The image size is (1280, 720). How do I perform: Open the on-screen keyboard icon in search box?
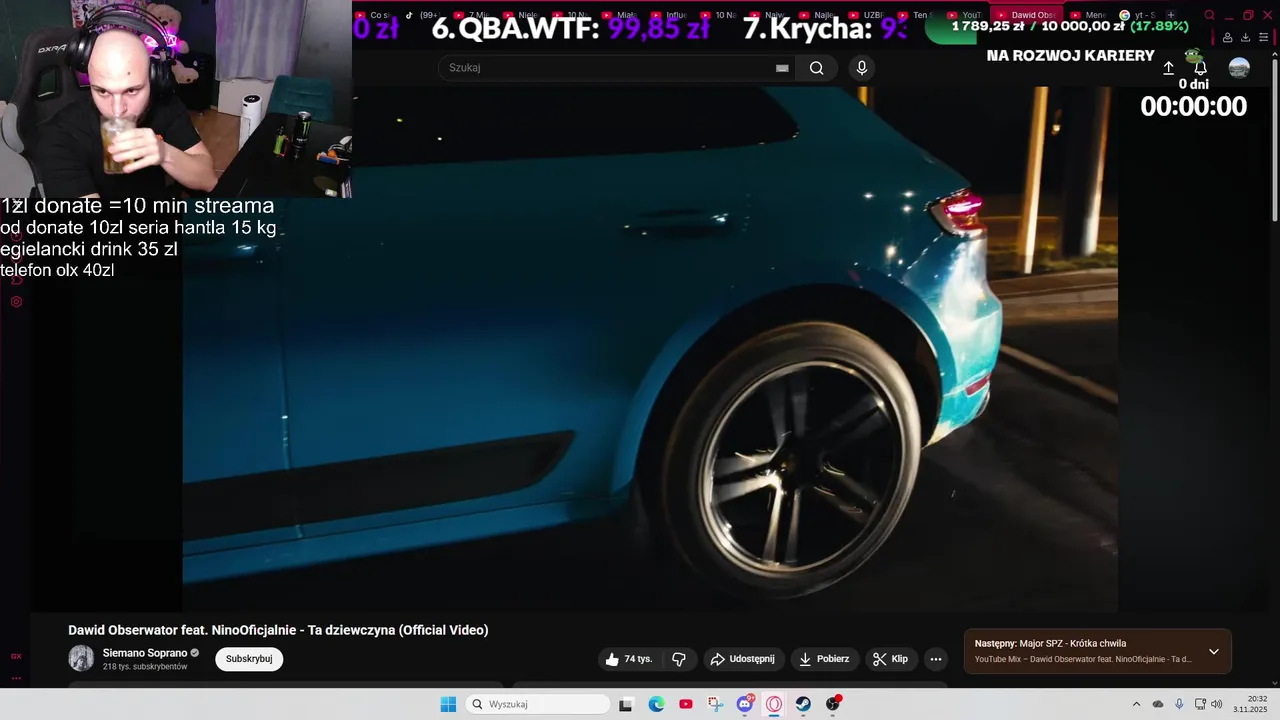click(782, 68)
